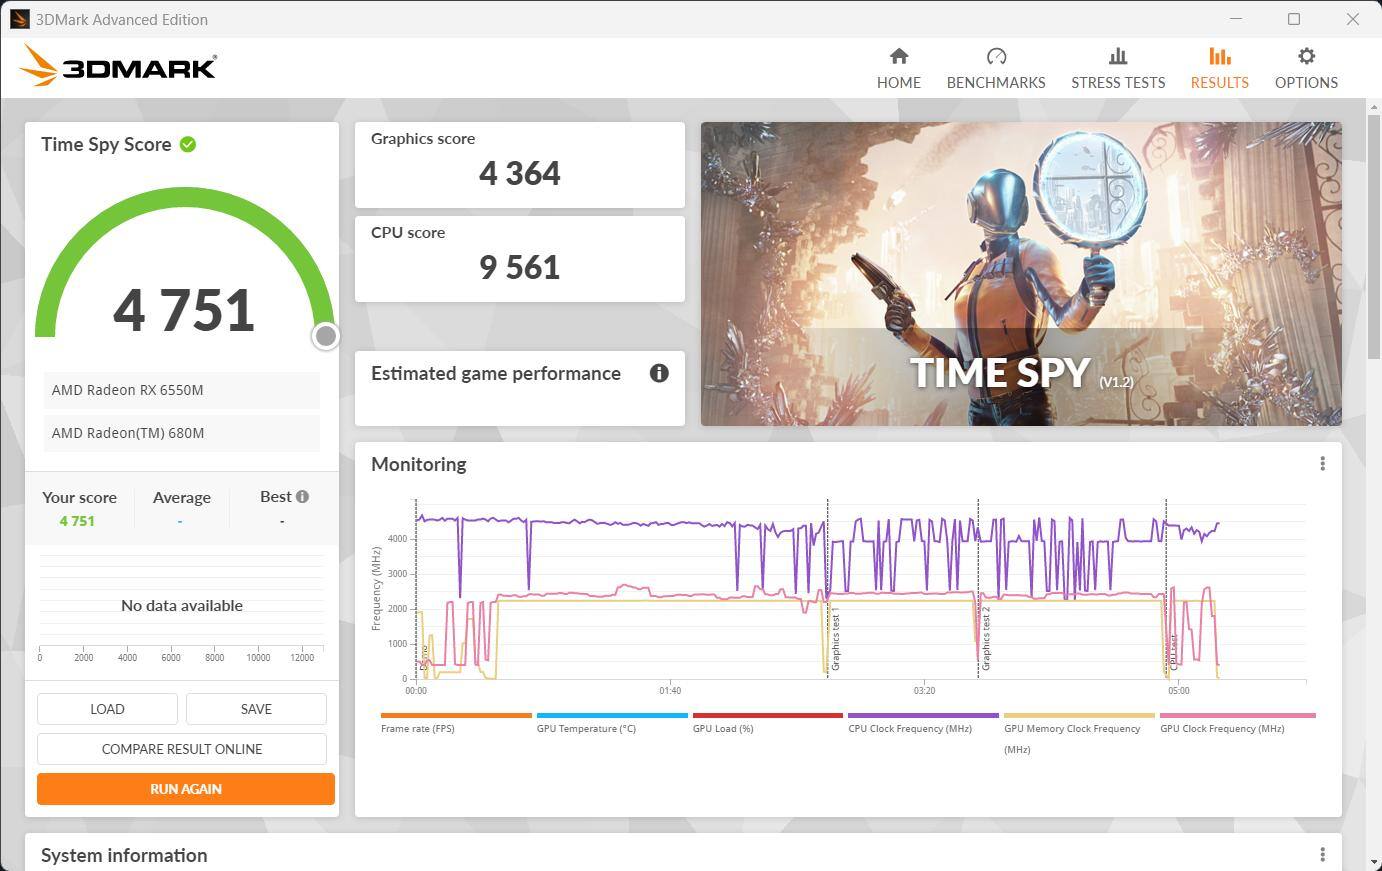This screenshot has width=1382, height=871.
Task: Click the Estimated game performance info icon
Action: click(x=658, y=373)
